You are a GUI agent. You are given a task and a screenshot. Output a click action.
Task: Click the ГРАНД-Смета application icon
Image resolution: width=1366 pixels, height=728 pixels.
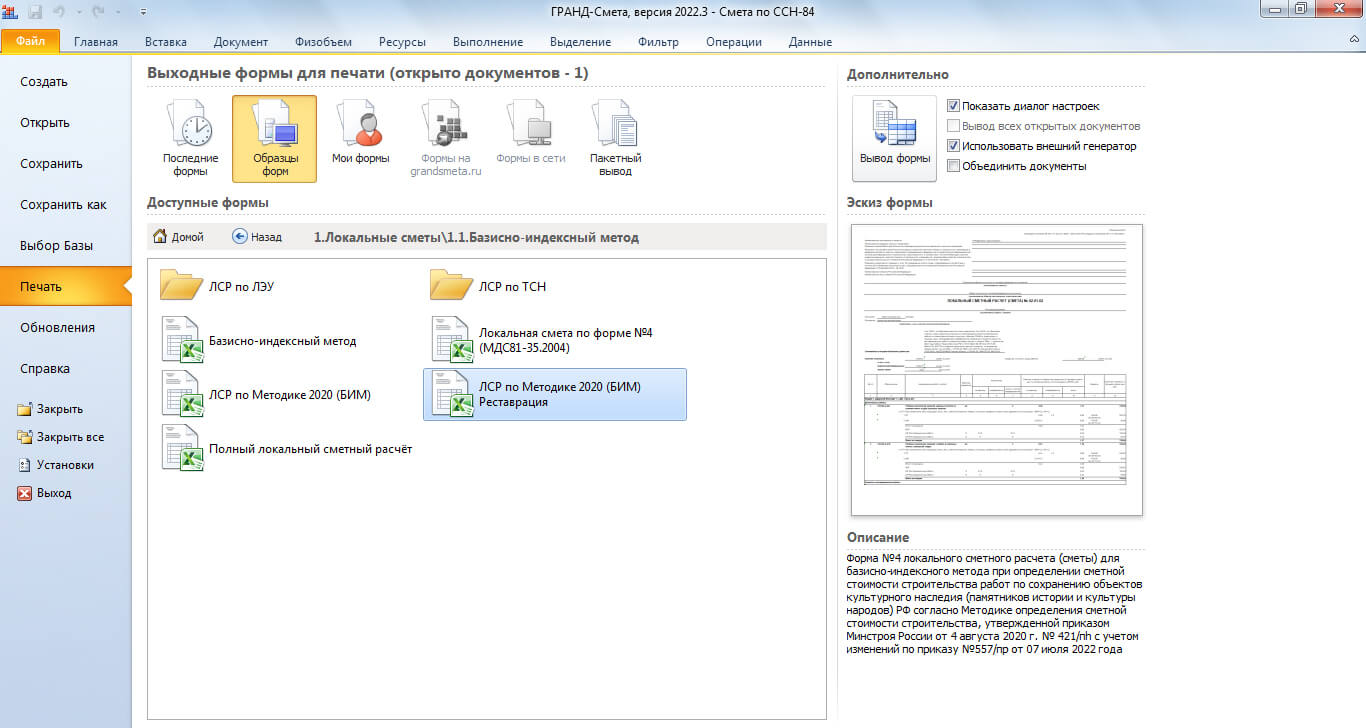(x=11, y=10)
